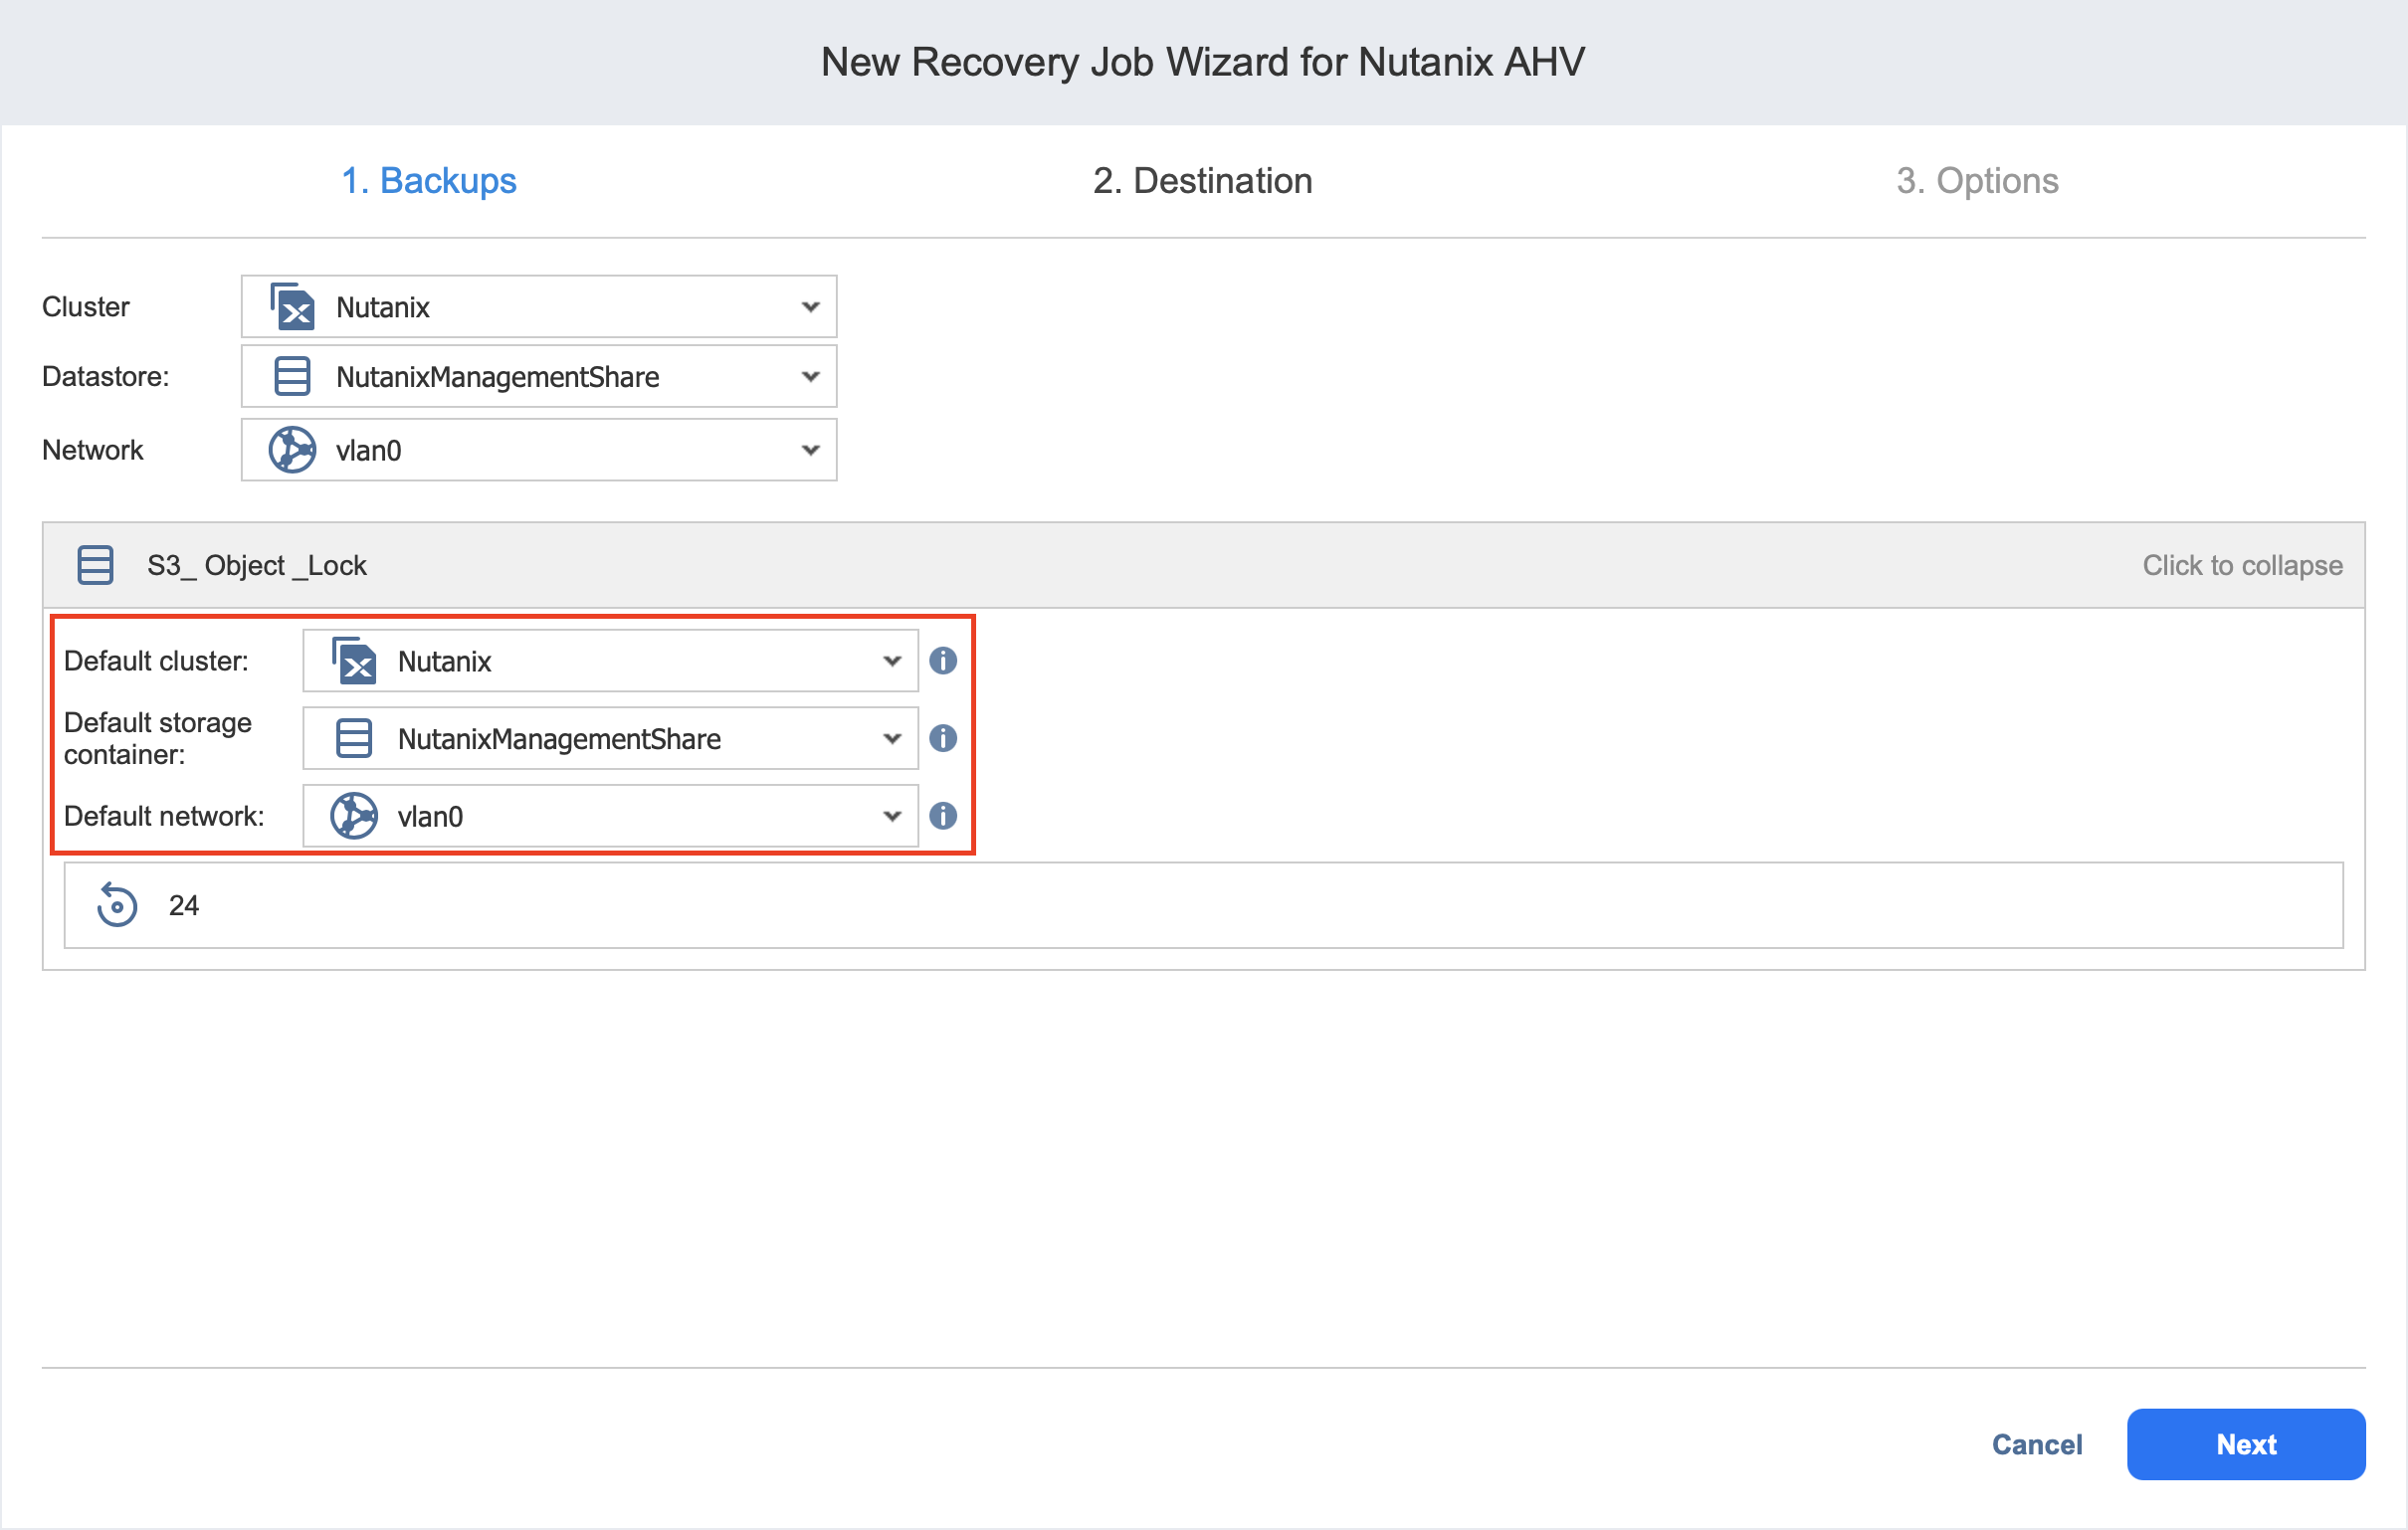2408x1530 pixels.
Task: Click the Cluster label at top
Action: (86, 306)
